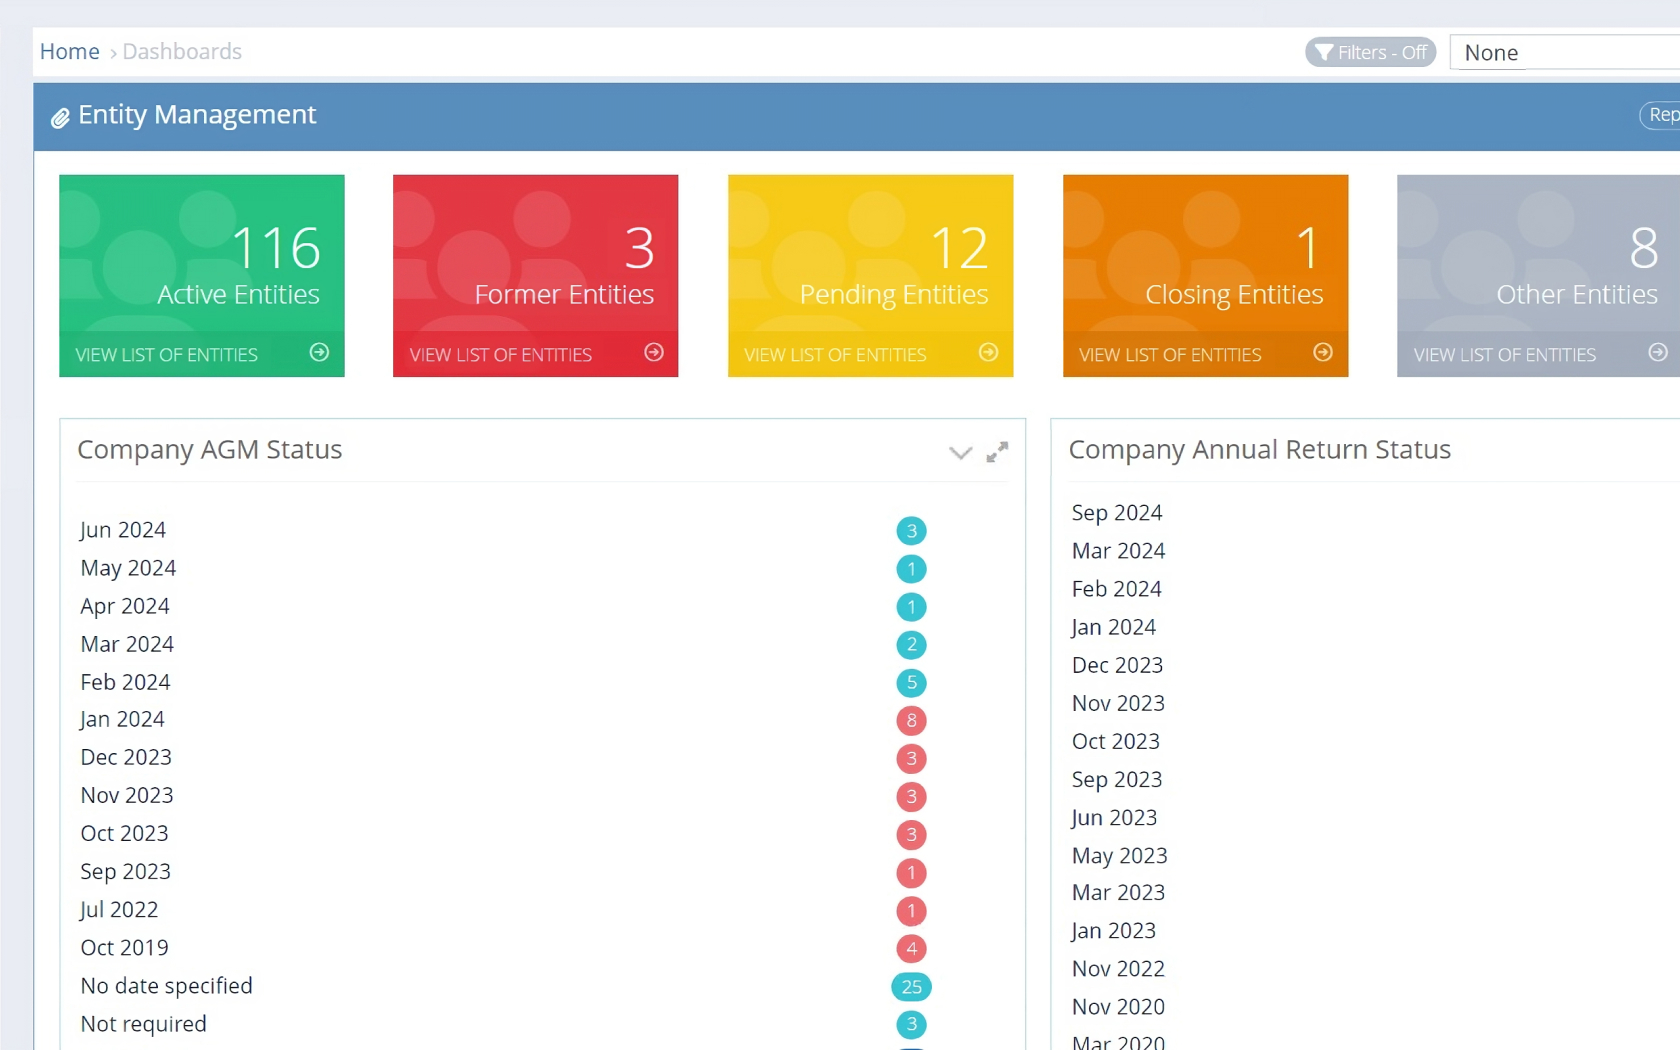Toggle the Filters - Off button
The width and height of the screenshot is (1680, 1050).
[x=1370, y=52]
